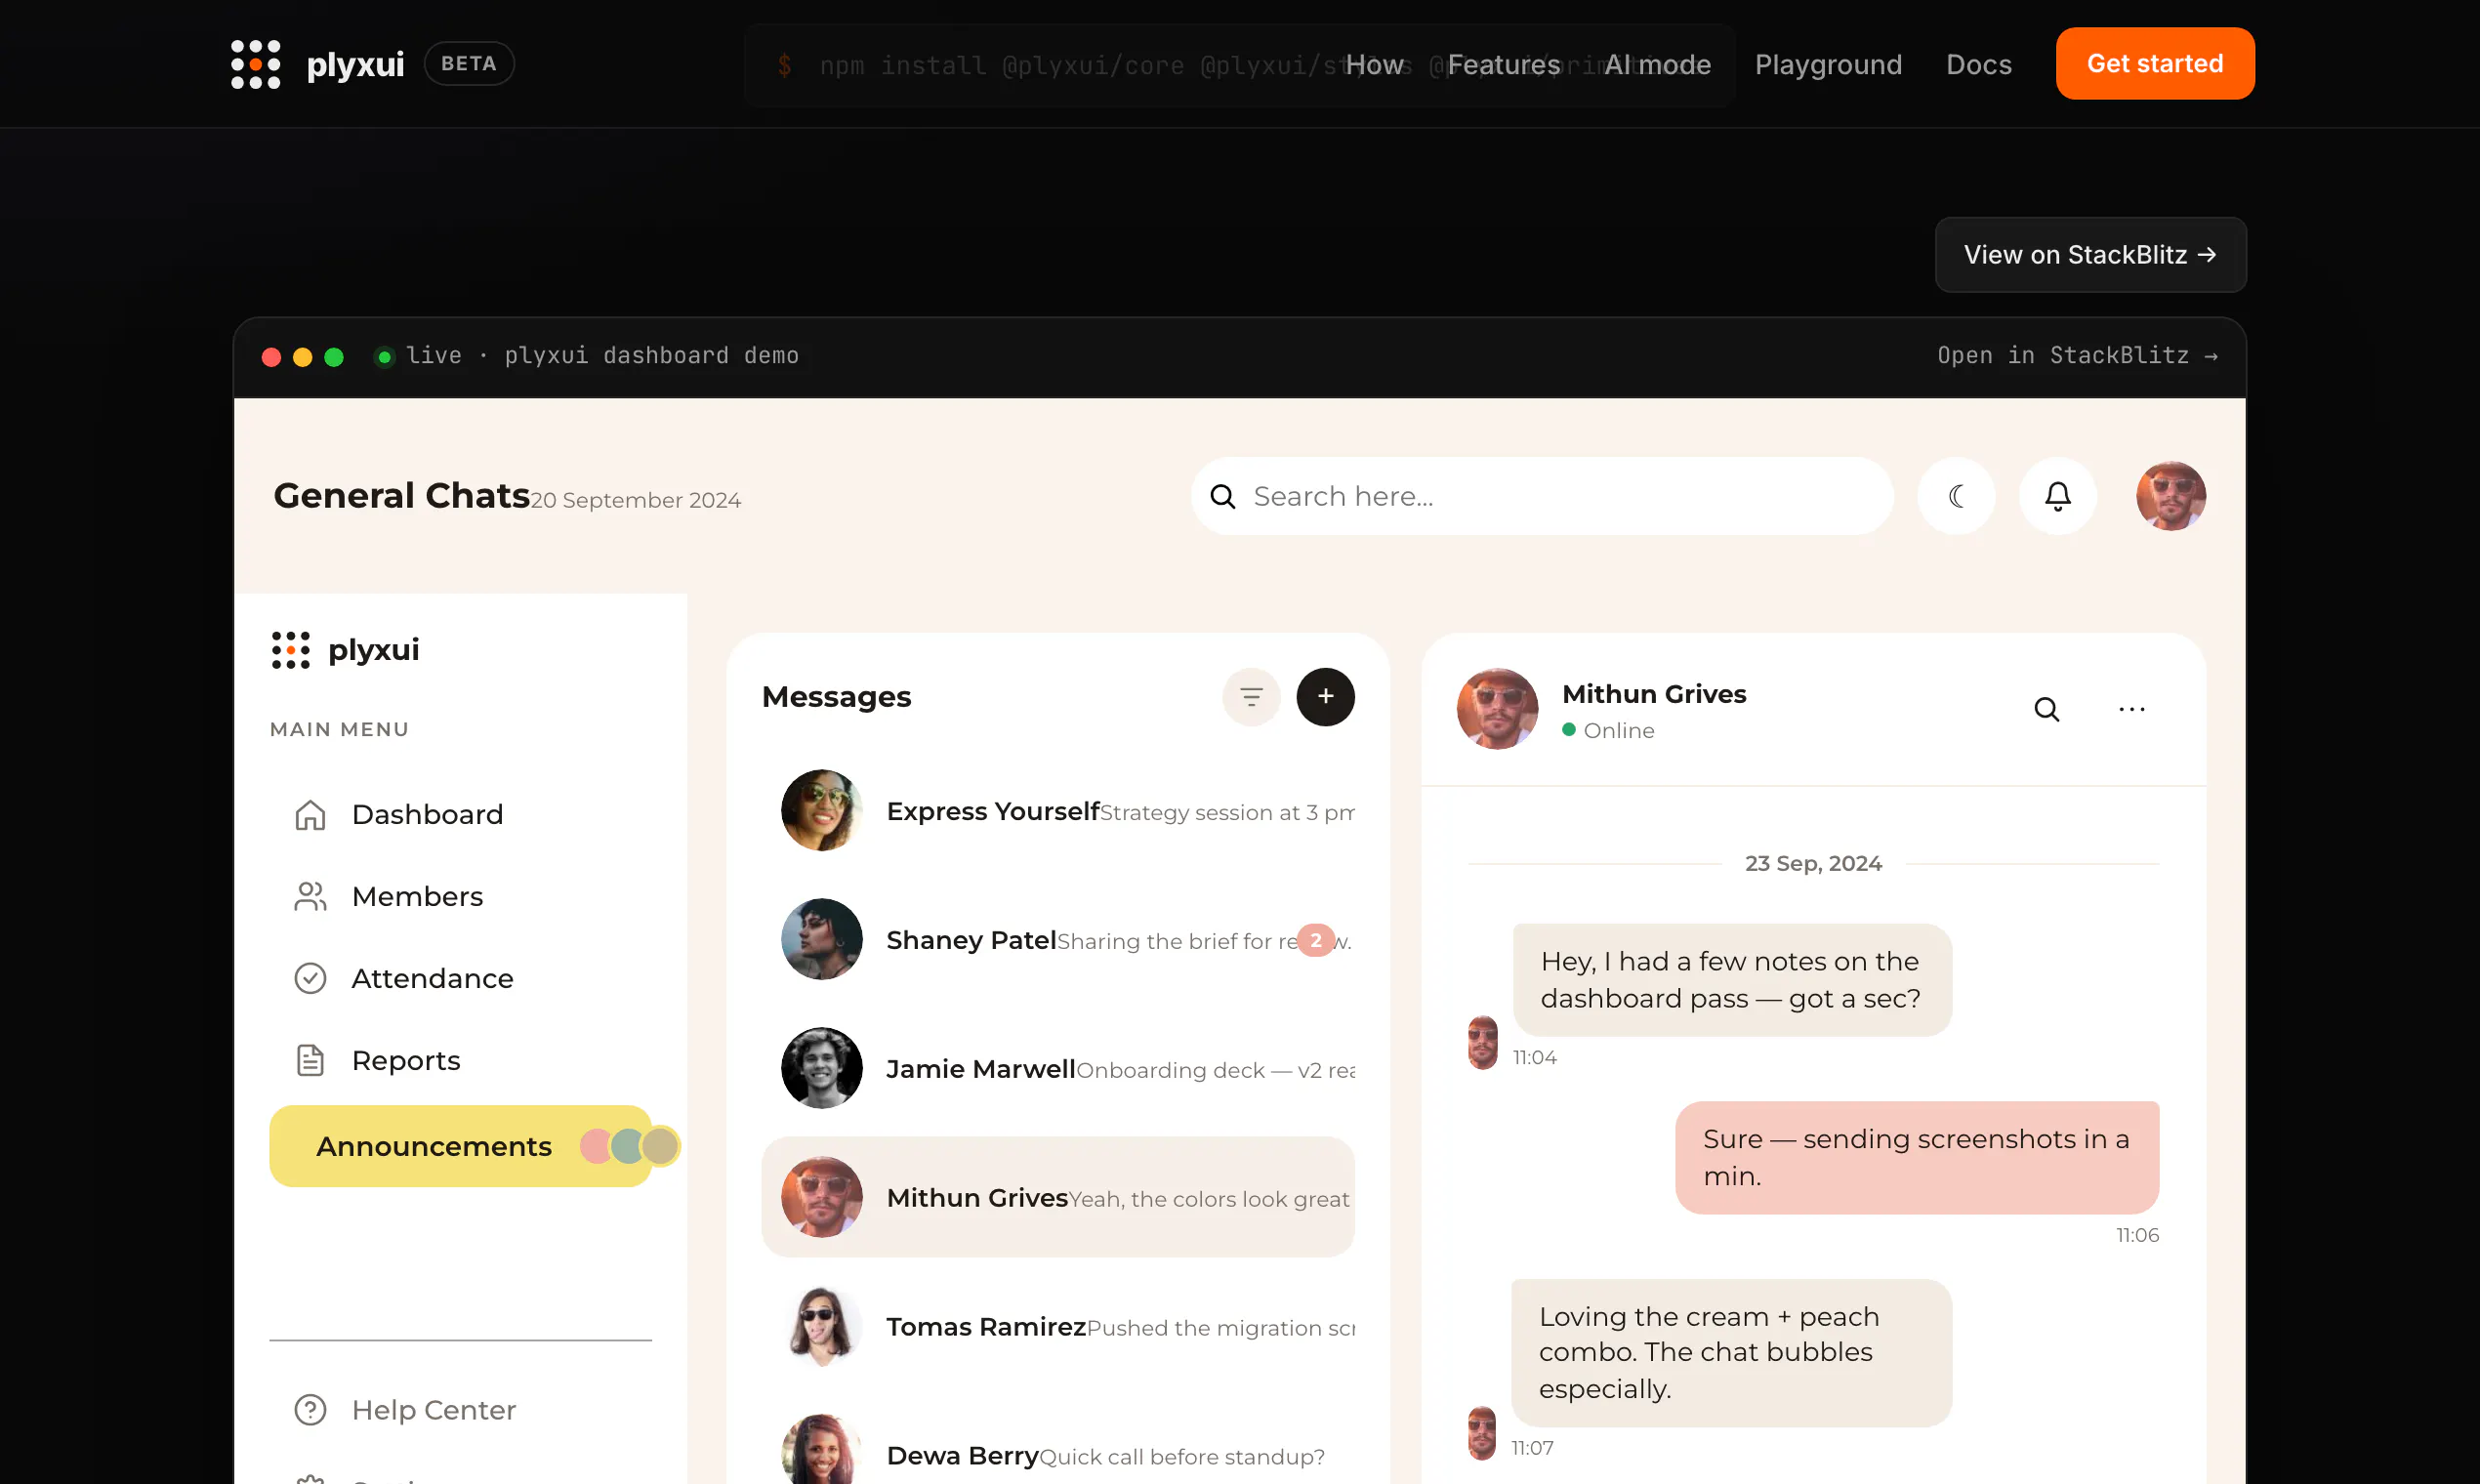Select the Attendance menu item
The image size is (2480, 1484).
point(460,979)
